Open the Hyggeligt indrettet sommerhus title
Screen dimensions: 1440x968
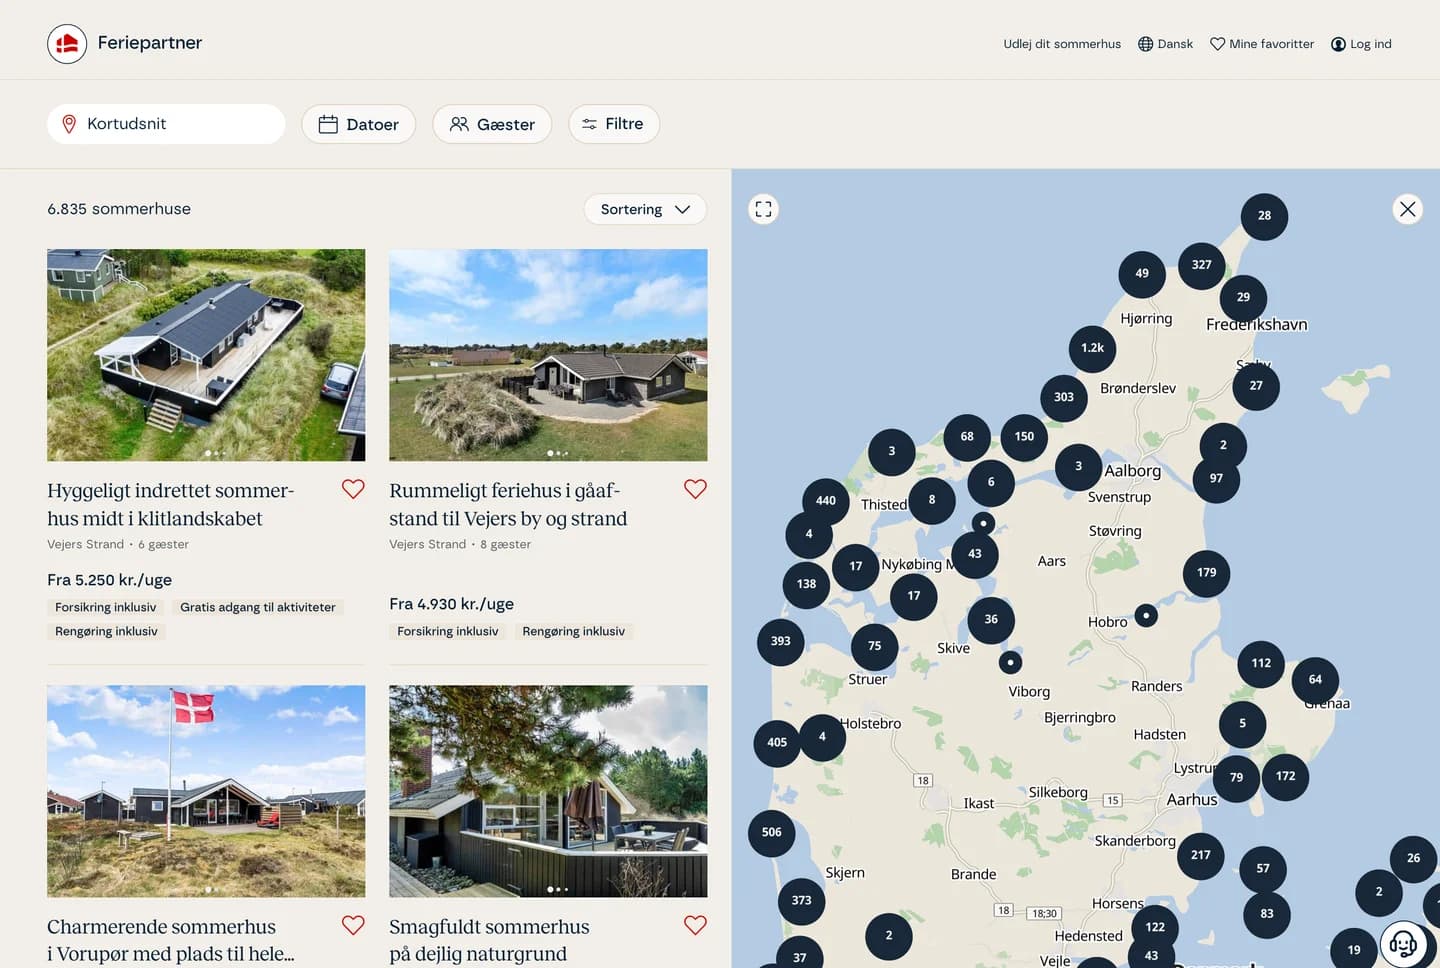click(170, 504)
